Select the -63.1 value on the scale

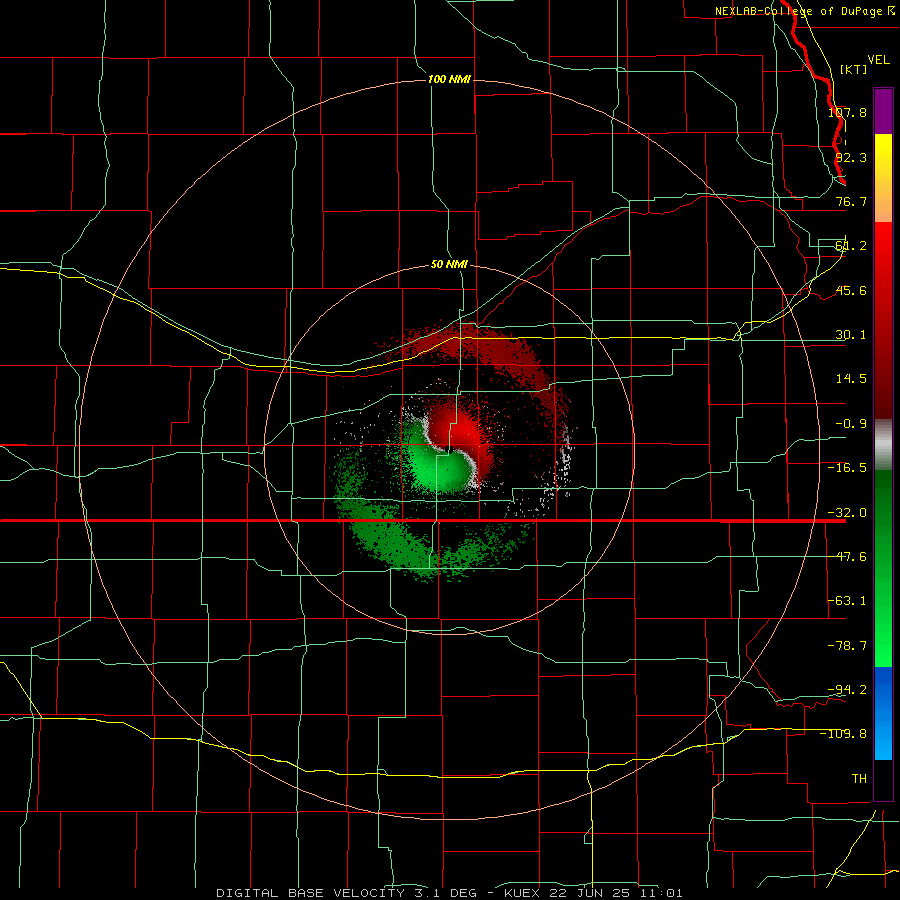(847, 601)
